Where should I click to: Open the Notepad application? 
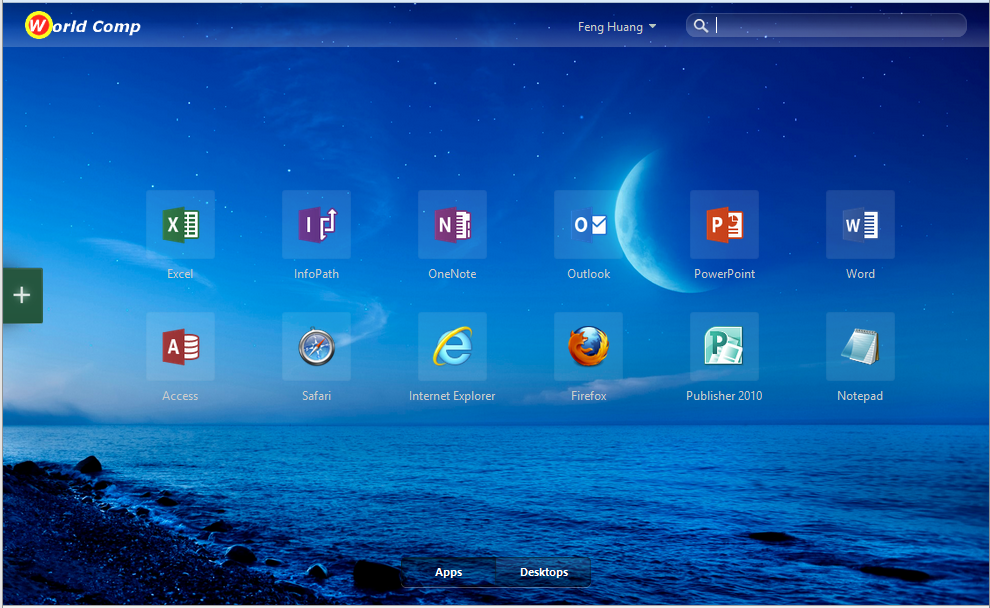(860, 347)
